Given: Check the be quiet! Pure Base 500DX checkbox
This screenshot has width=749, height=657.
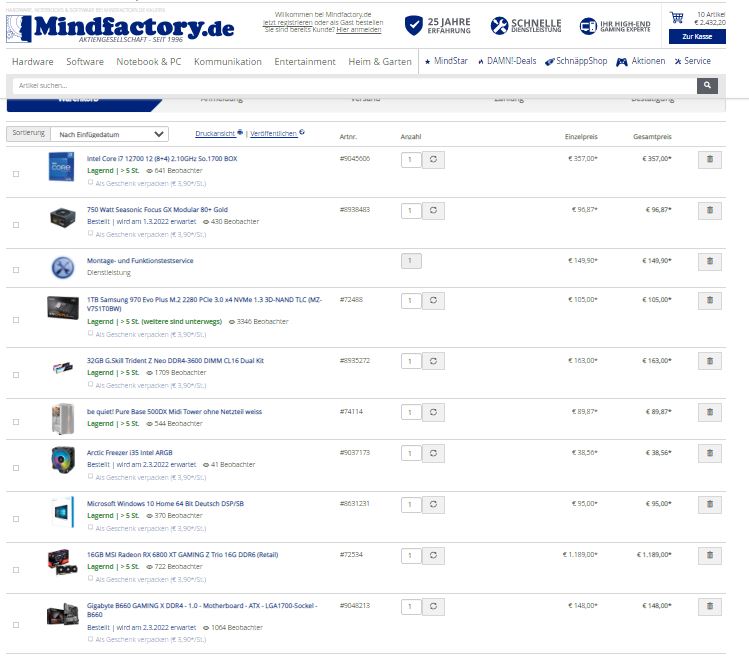Looking at the screenshot, I should click(x=16, y=422).
